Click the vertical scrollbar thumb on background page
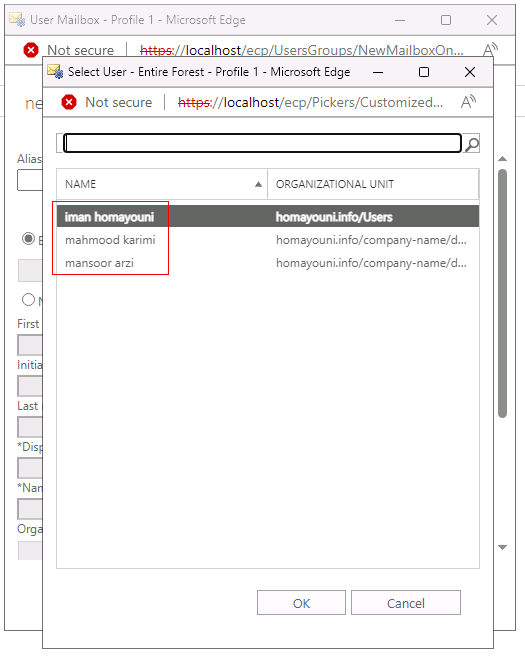This screenshot has width=525, height=662. [x=502, y=293]
